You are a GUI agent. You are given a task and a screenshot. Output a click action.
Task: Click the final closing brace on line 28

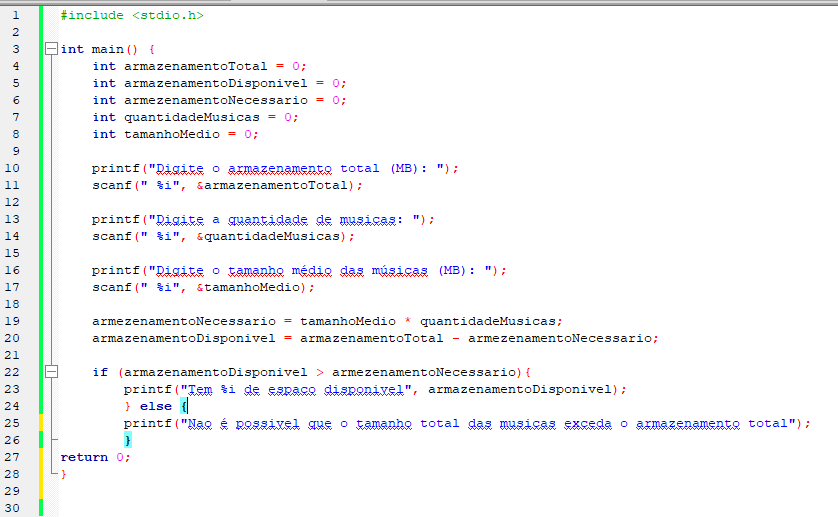point(64,474)
